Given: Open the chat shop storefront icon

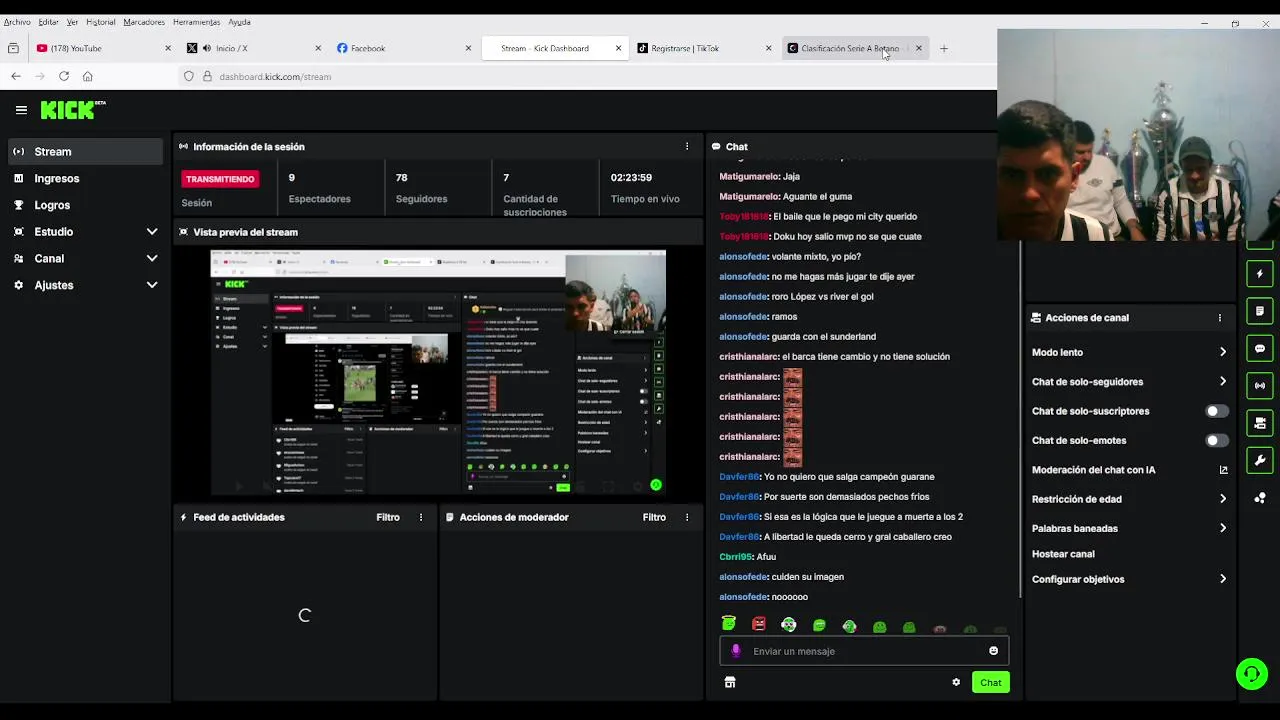Looking at the screenshot, I should click(730, 682).
